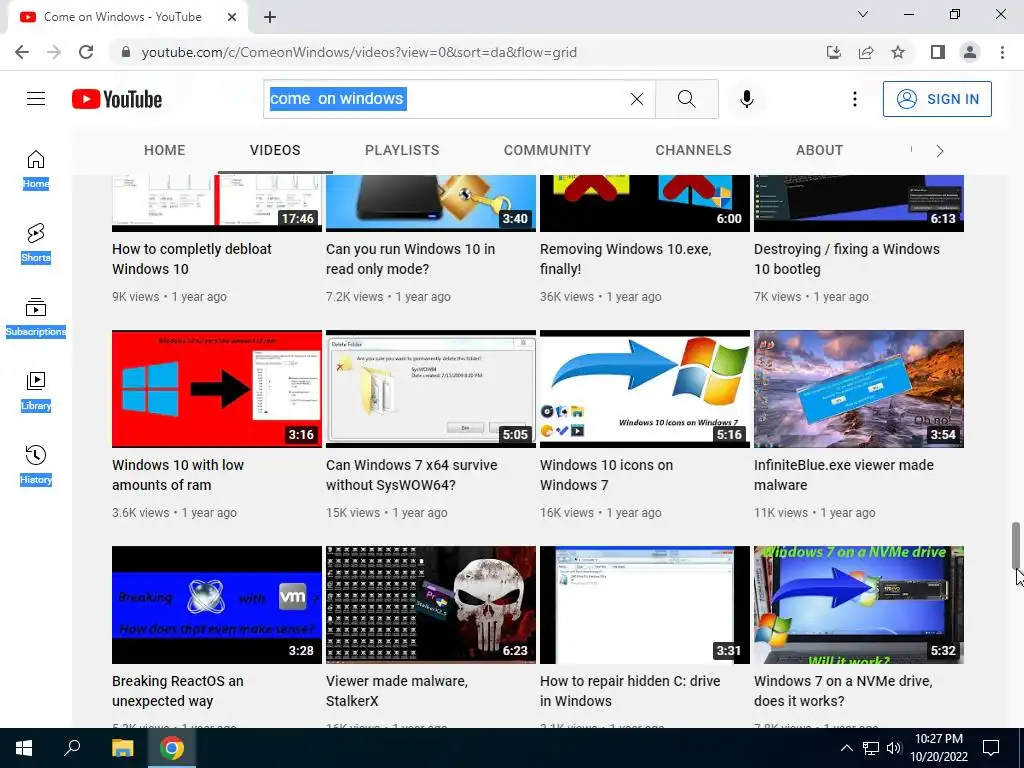Open the taskbar clock showing 10:27 PM
Screen dimensions: 1024x768
(x=938, y=748)
